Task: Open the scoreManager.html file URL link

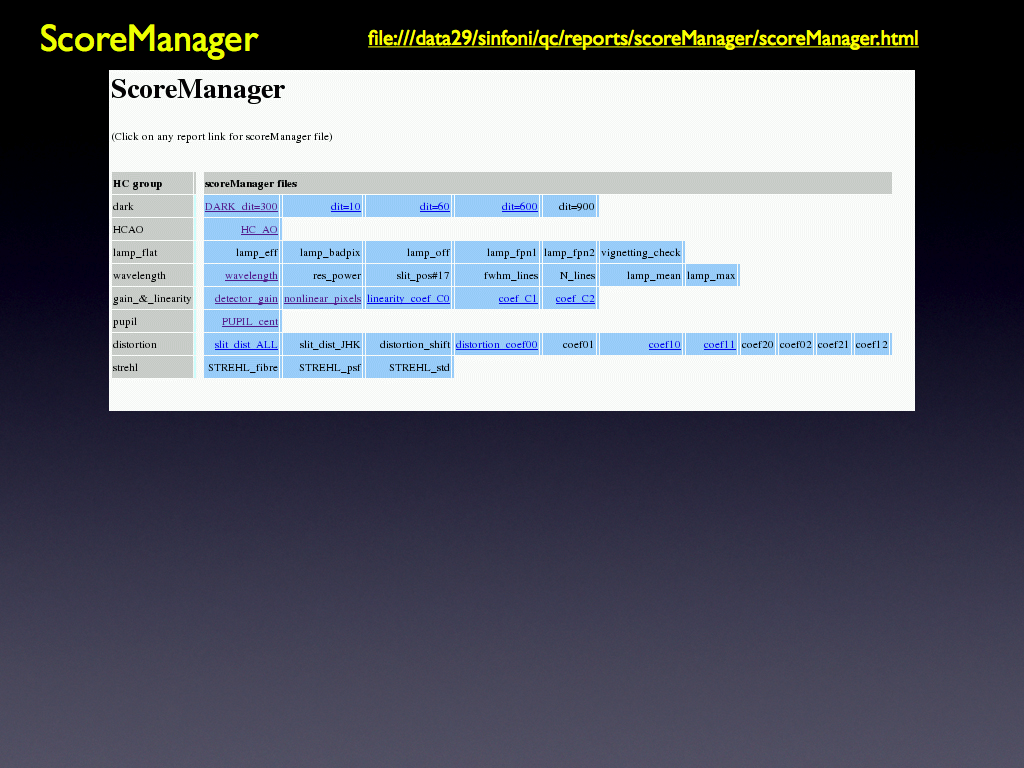Action: click(642, 39)
